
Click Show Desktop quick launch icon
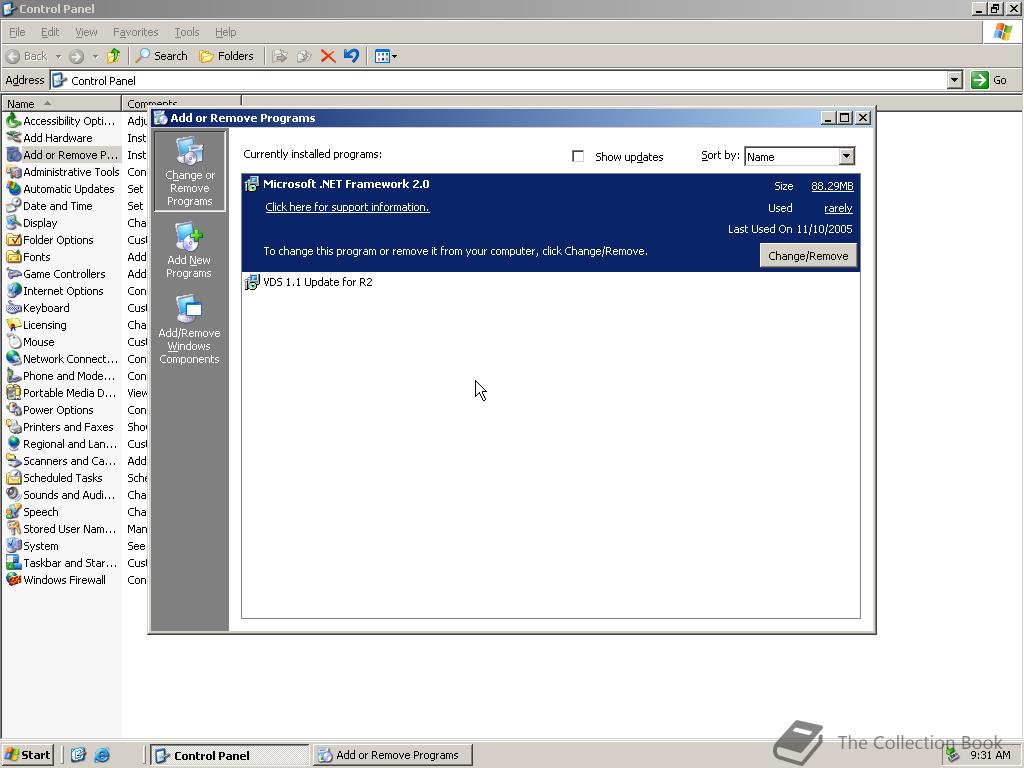78,755
